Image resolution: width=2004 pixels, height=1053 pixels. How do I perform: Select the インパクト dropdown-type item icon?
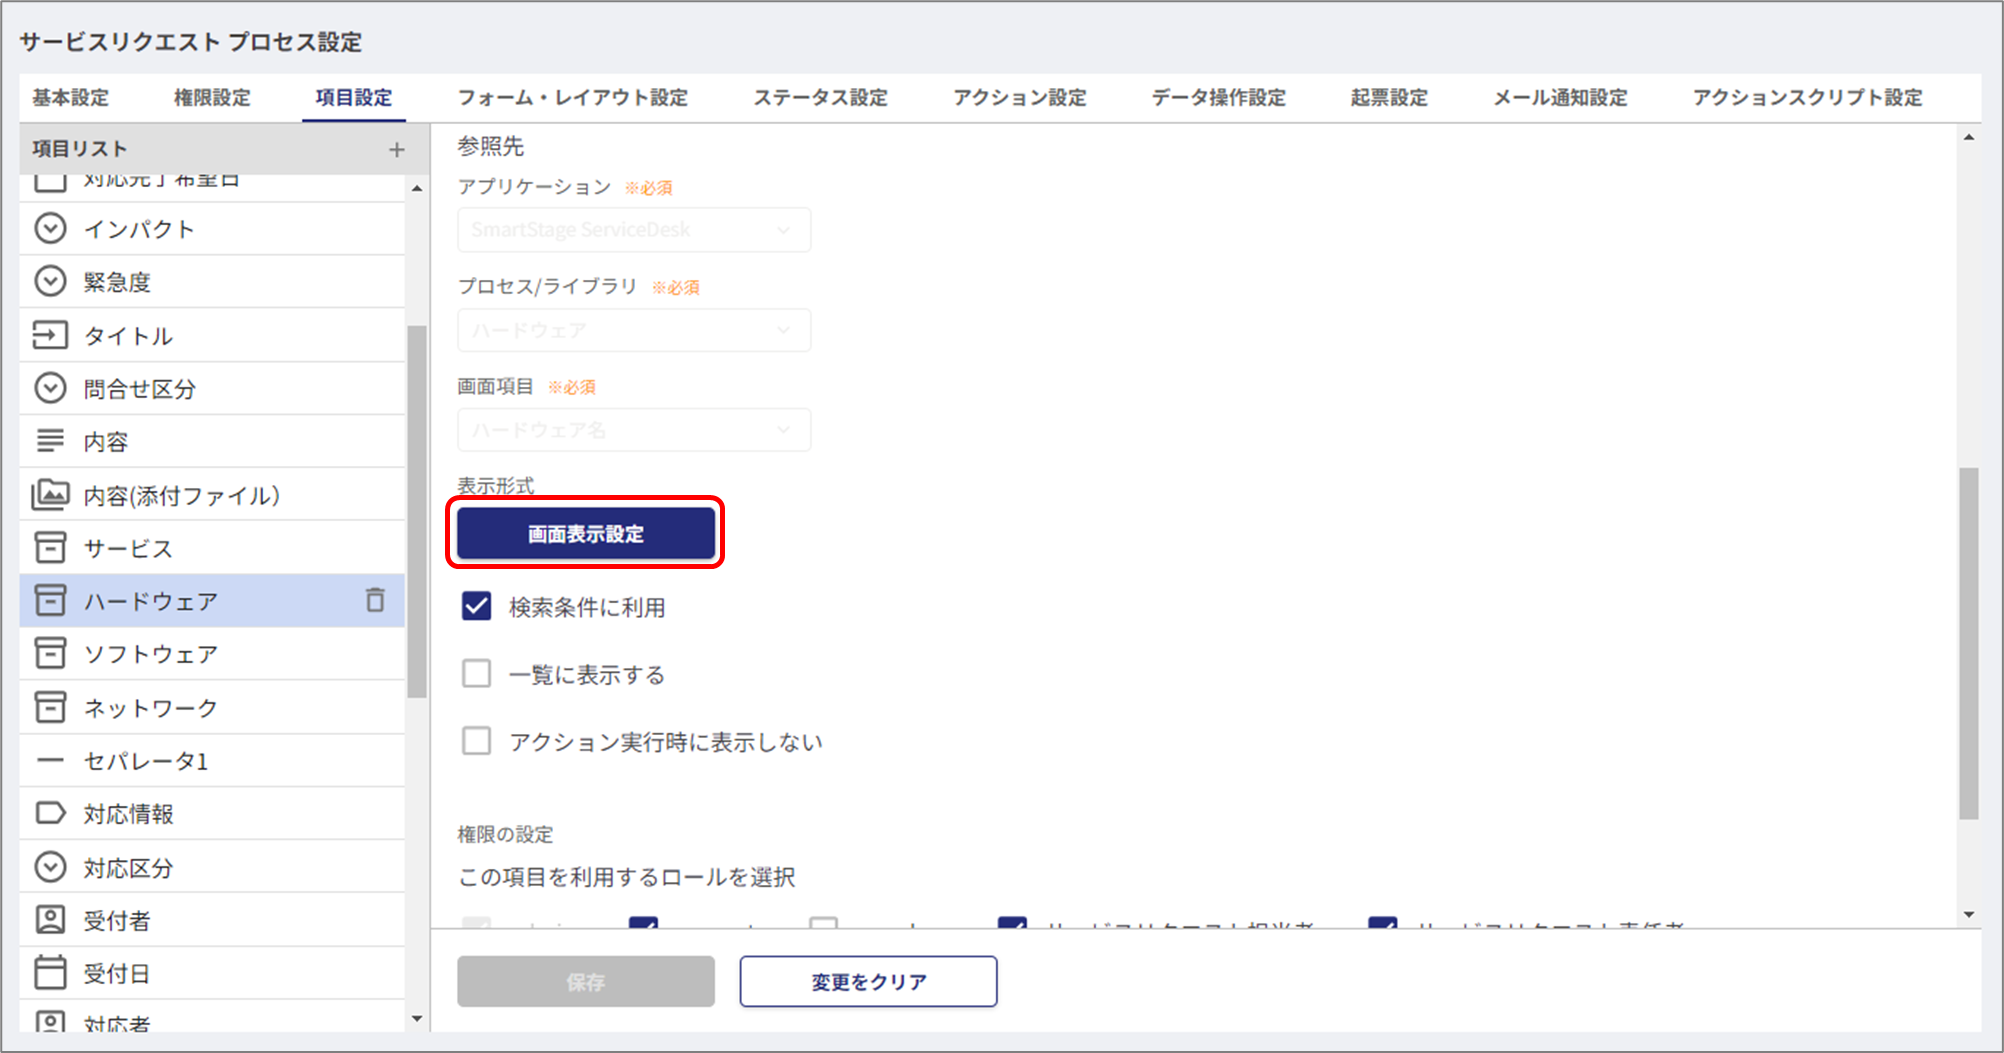pyautogui.click(x=50, y=229)
